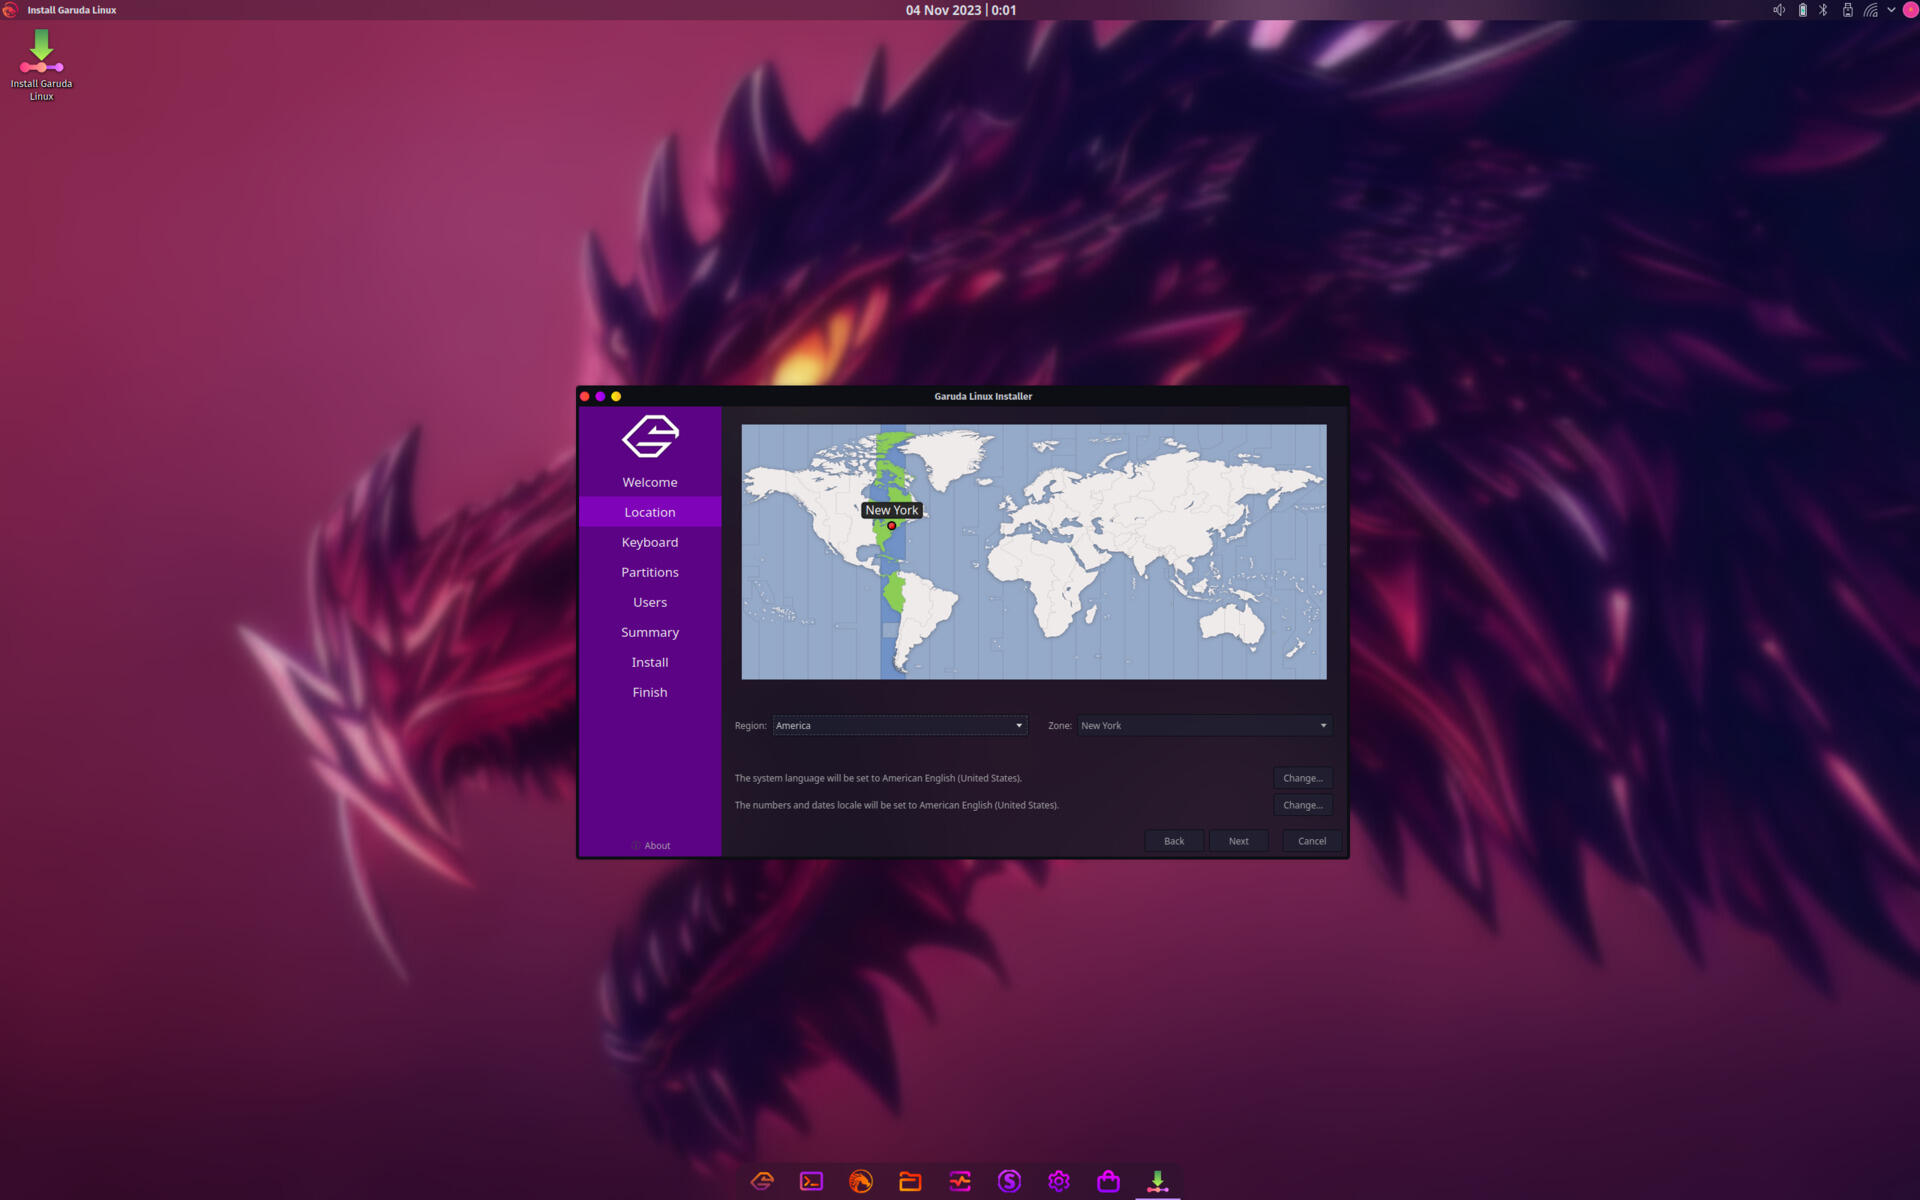The height and width of the screenshot is (1200, 1920).
Task: Select the Location step in sidebar
Action: click(650, 512)
